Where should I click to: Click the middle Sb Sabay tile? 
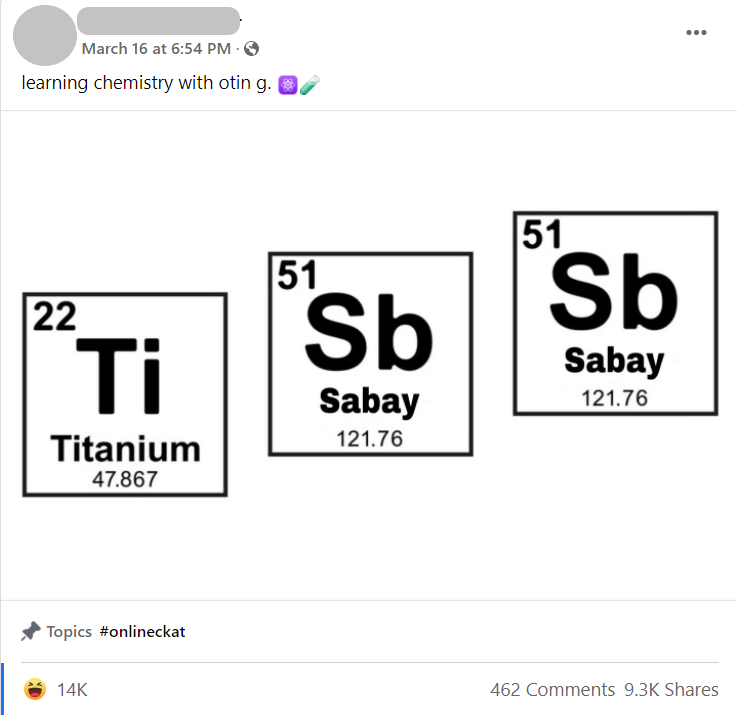pyautogui.click(x=370, y=354)
